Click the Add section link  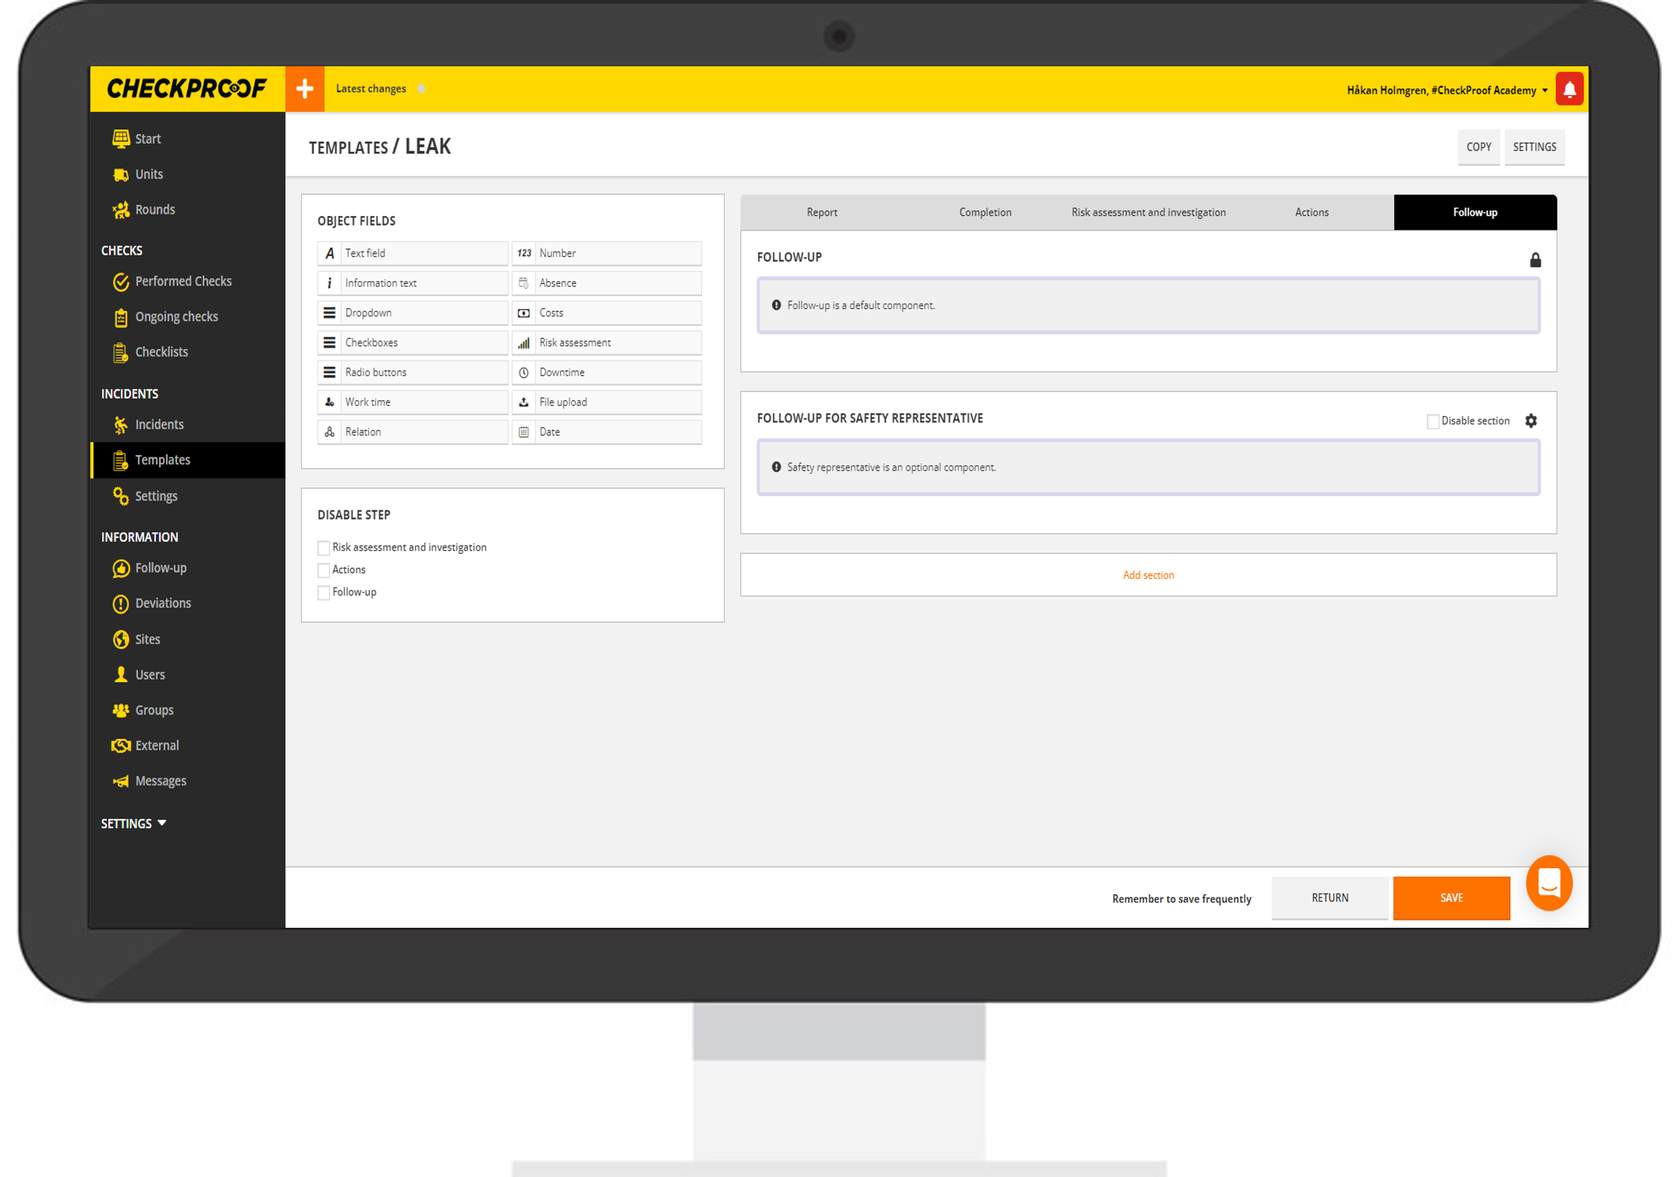[1148, 575]
